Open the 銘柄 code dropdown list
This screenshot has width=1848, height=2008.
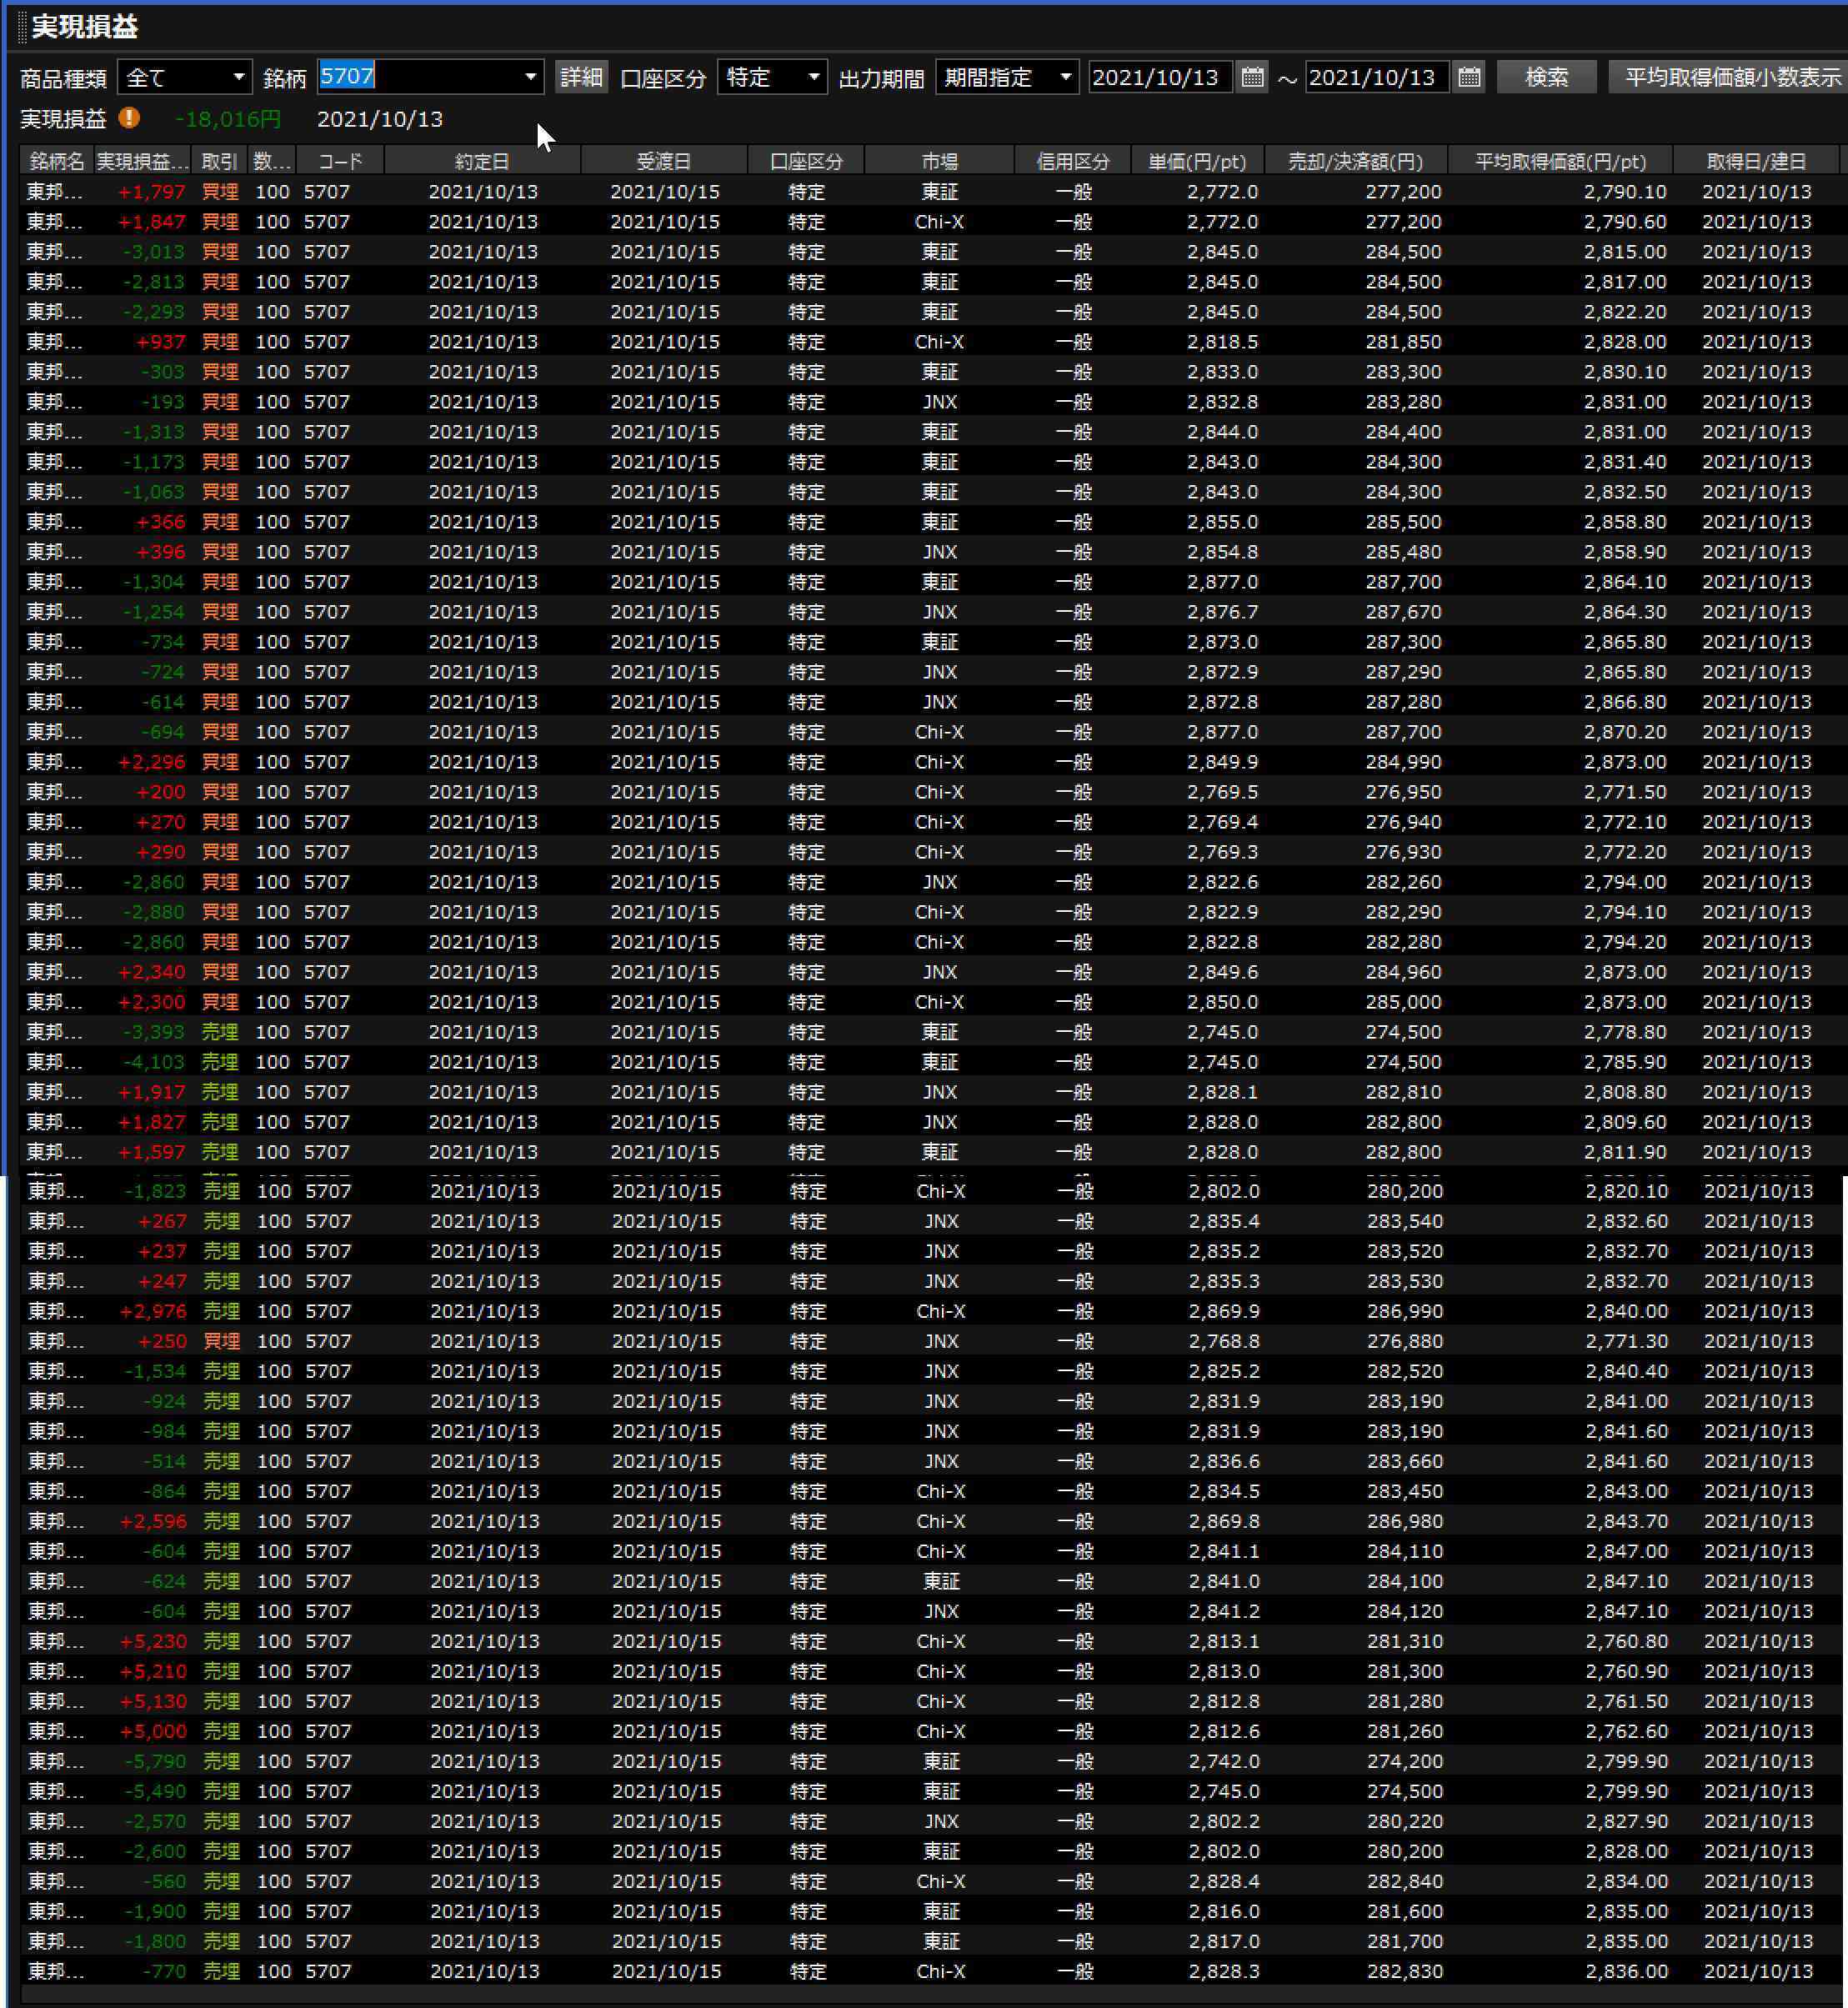[530, 77]
